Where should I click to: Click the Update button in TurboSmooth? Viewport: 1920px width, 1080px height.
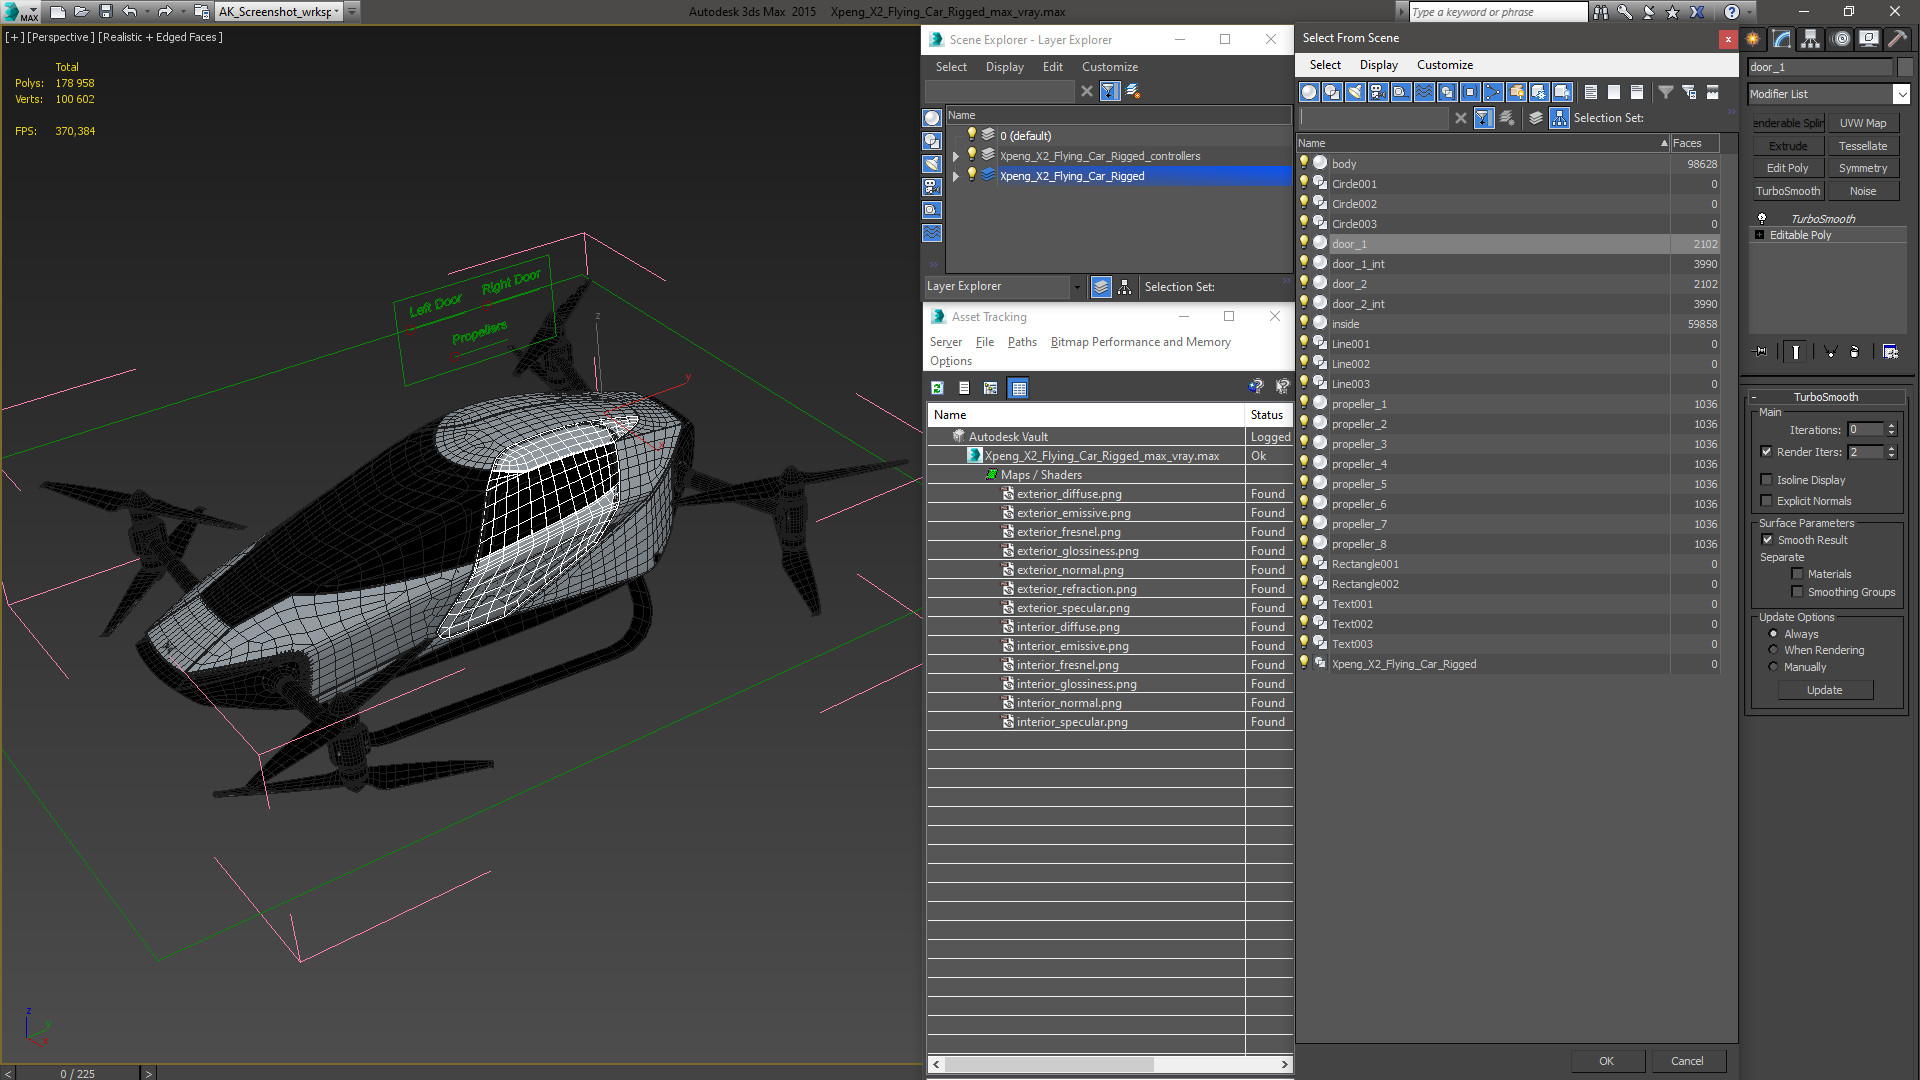(1824, 690)
